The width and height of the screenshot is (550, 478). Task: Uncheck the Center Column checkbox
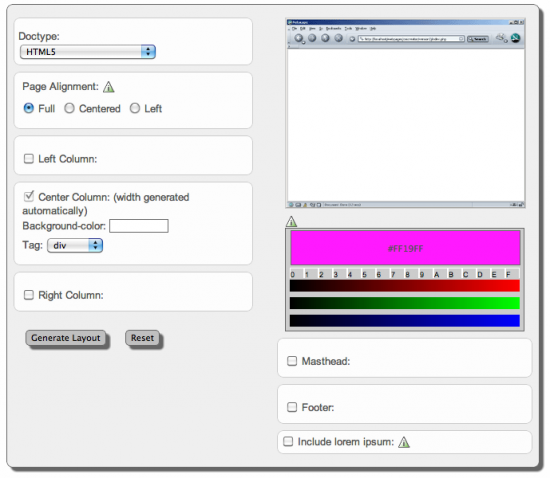[29, 196]
